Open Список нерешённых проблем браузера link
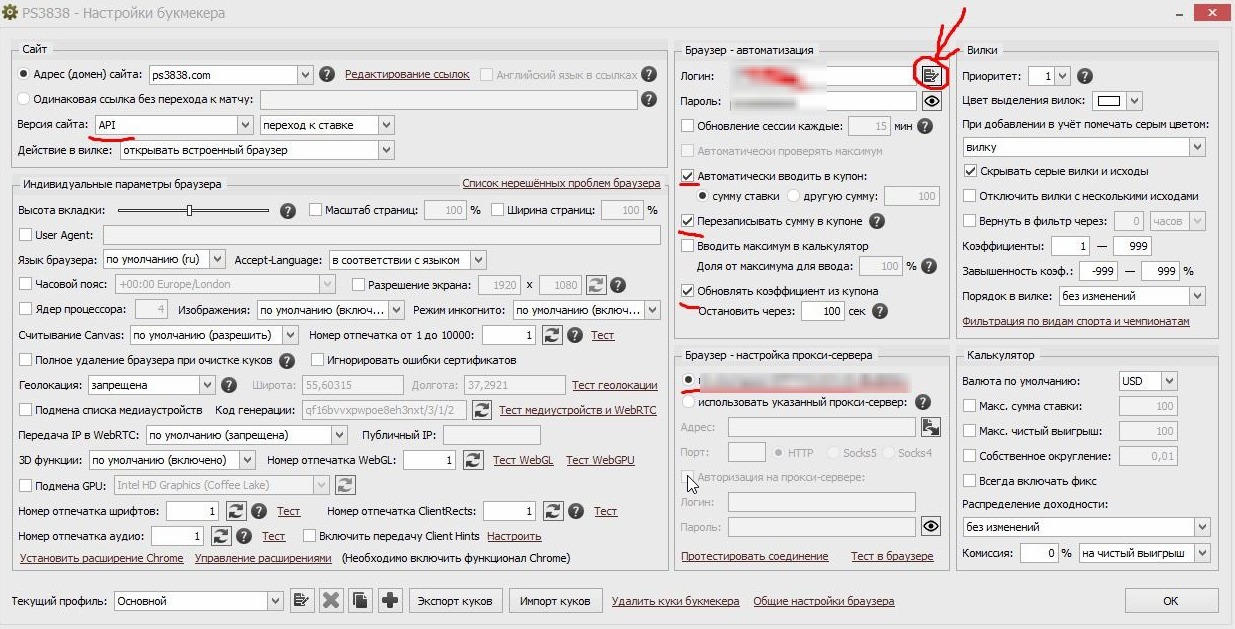The height and width of the screenshot is (629, 1235). coord(561,184)
